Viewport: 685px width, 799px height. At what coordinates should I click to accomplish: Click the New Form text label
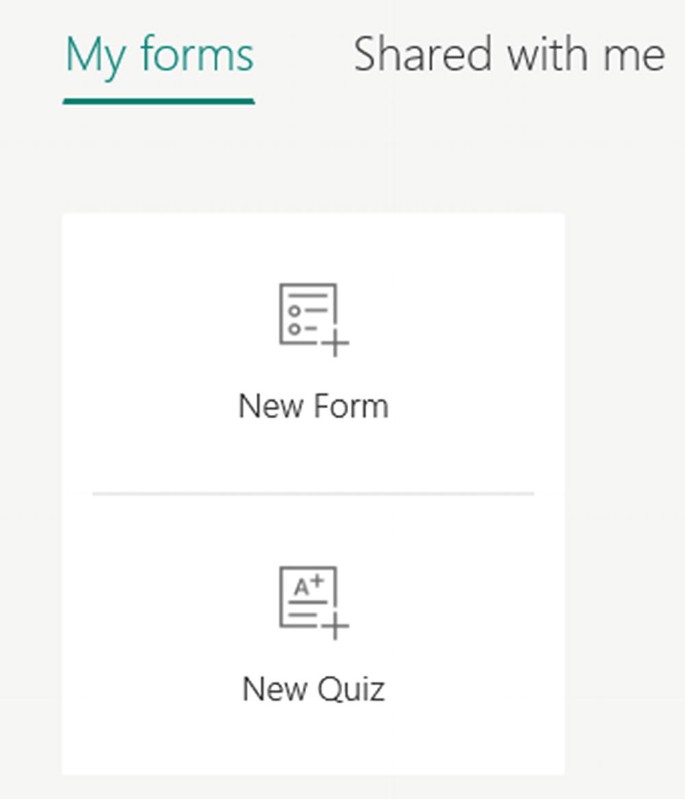click(313, 406)
